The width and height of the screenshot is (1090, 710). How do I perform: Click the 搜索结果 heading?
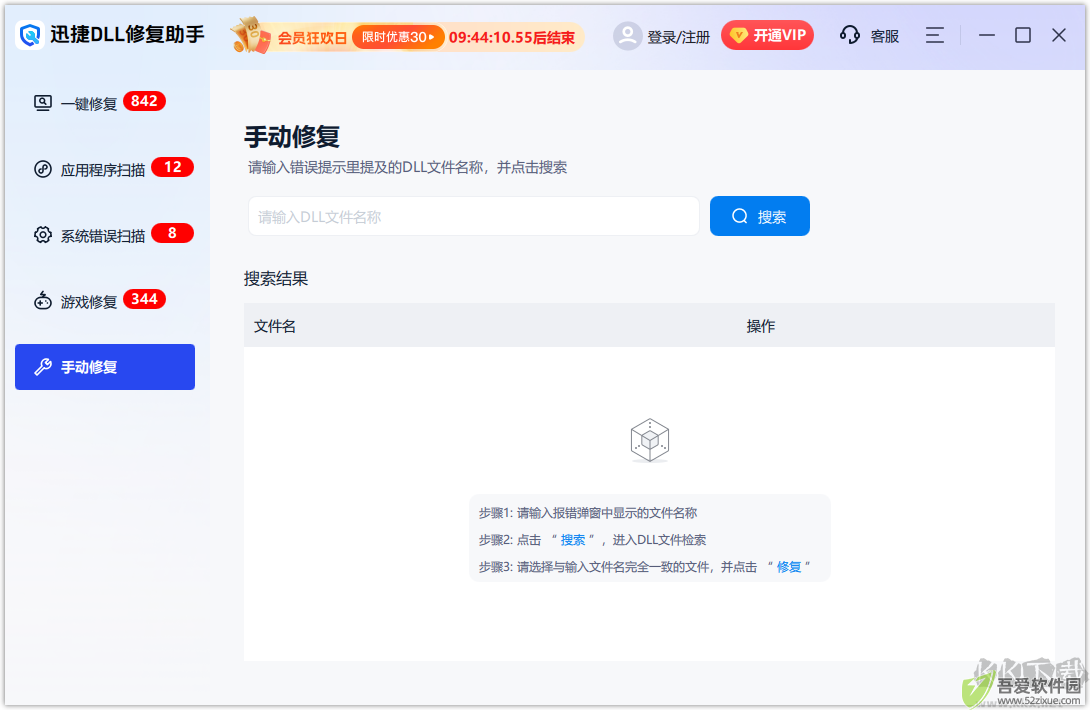click(x=276, y=279)
